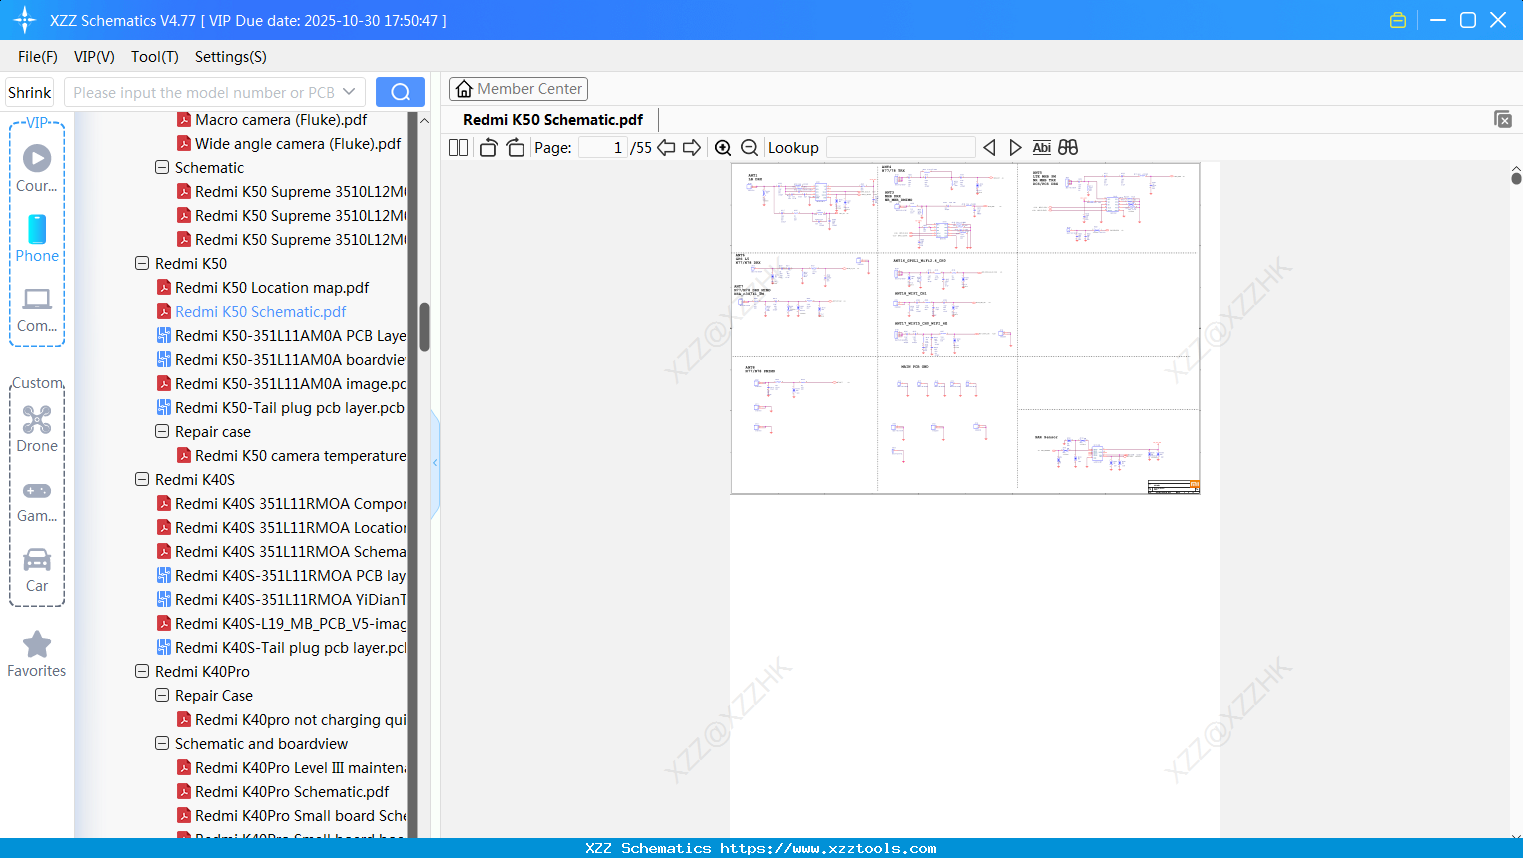Click the binoculars search icon
The width and height of the screenshot is (1523, 858).
(1068, 148)
